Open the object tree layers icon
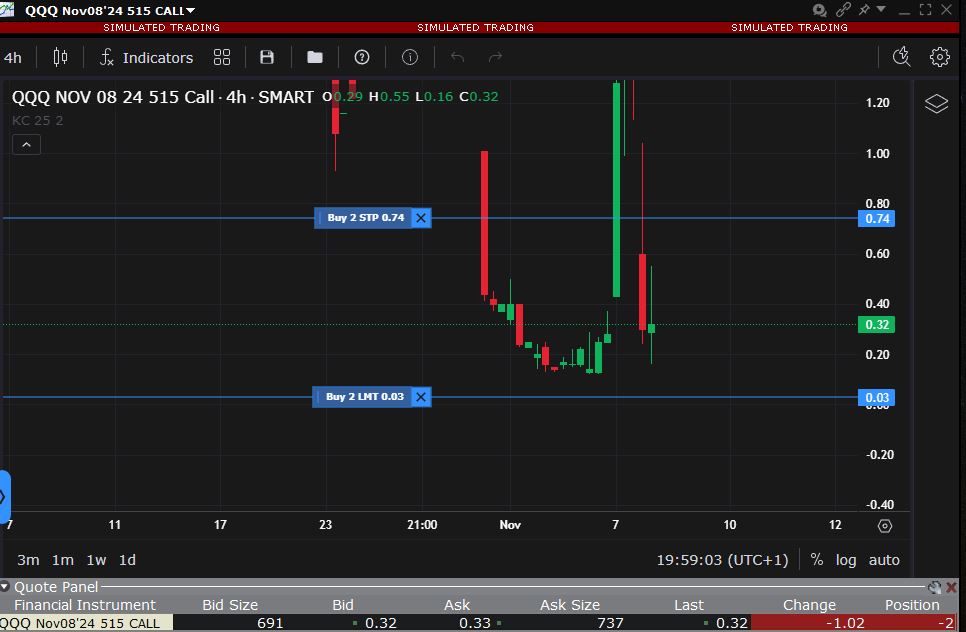 (936, 103)
